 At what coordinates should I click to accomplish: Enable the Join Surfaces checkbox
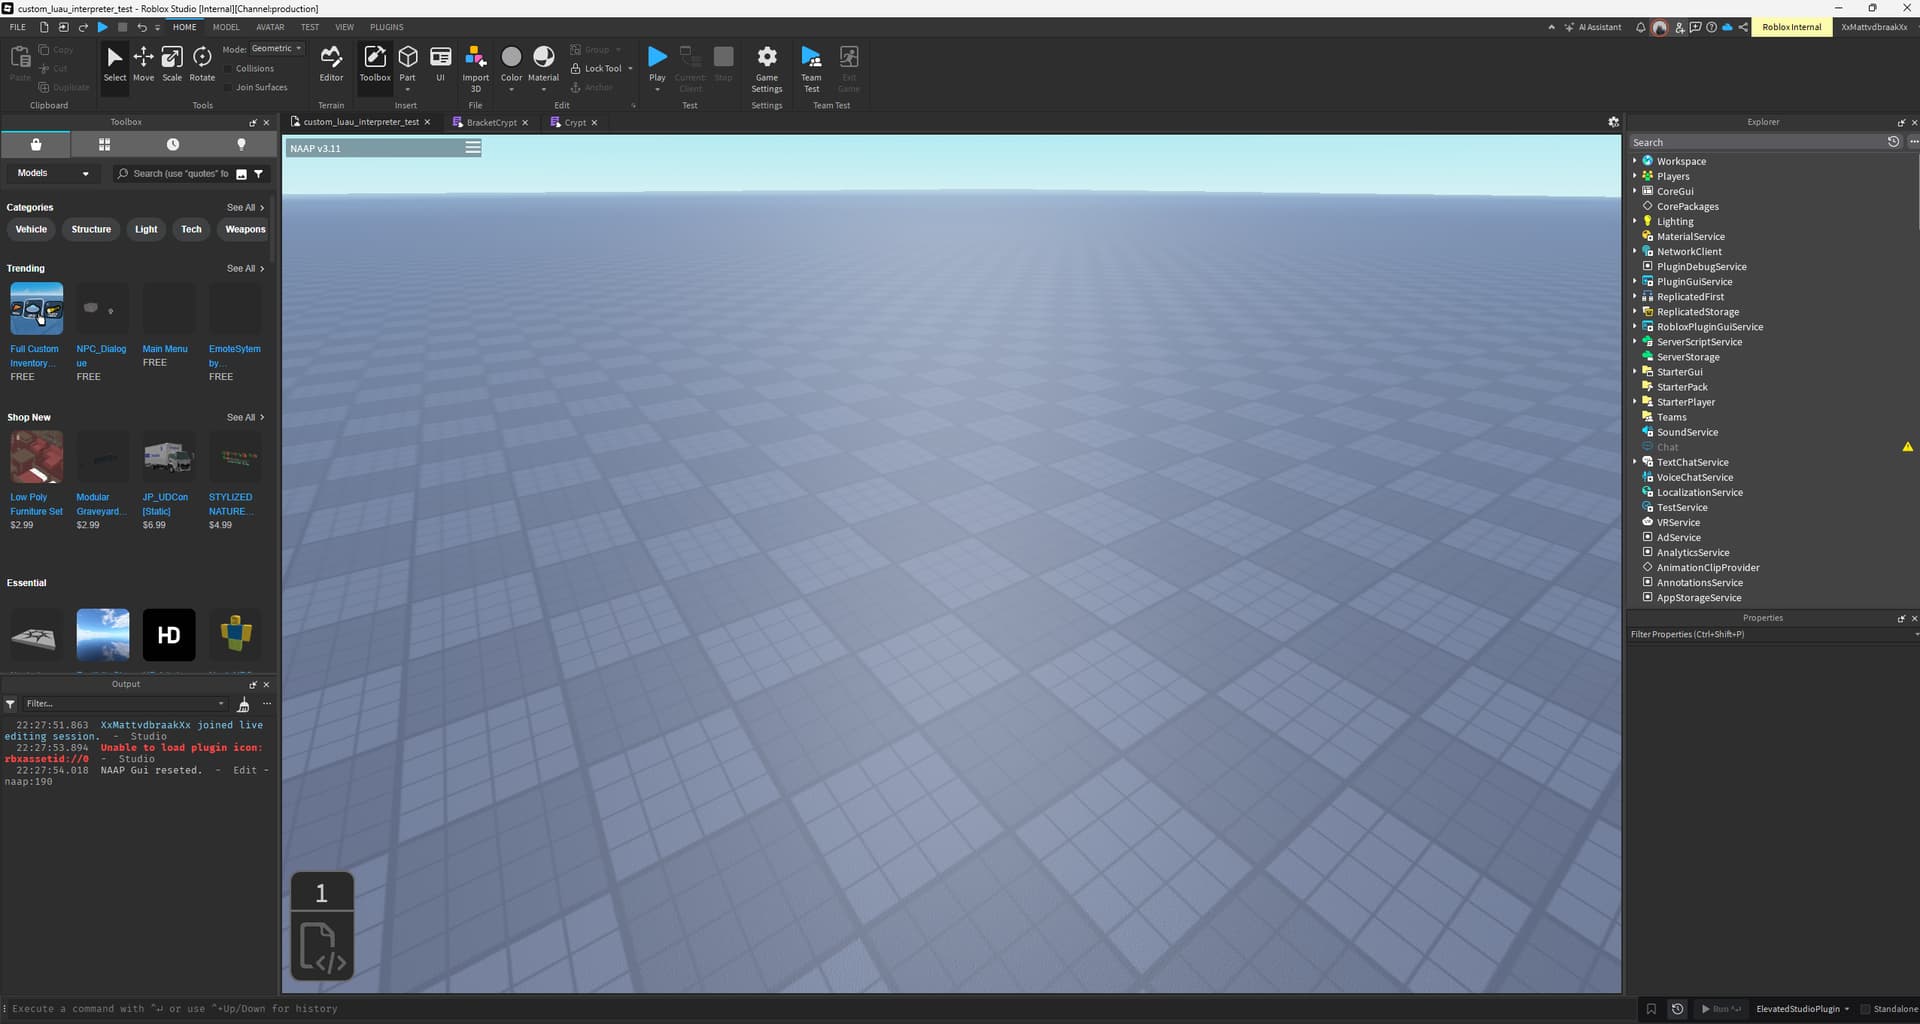tap(232, 87)
